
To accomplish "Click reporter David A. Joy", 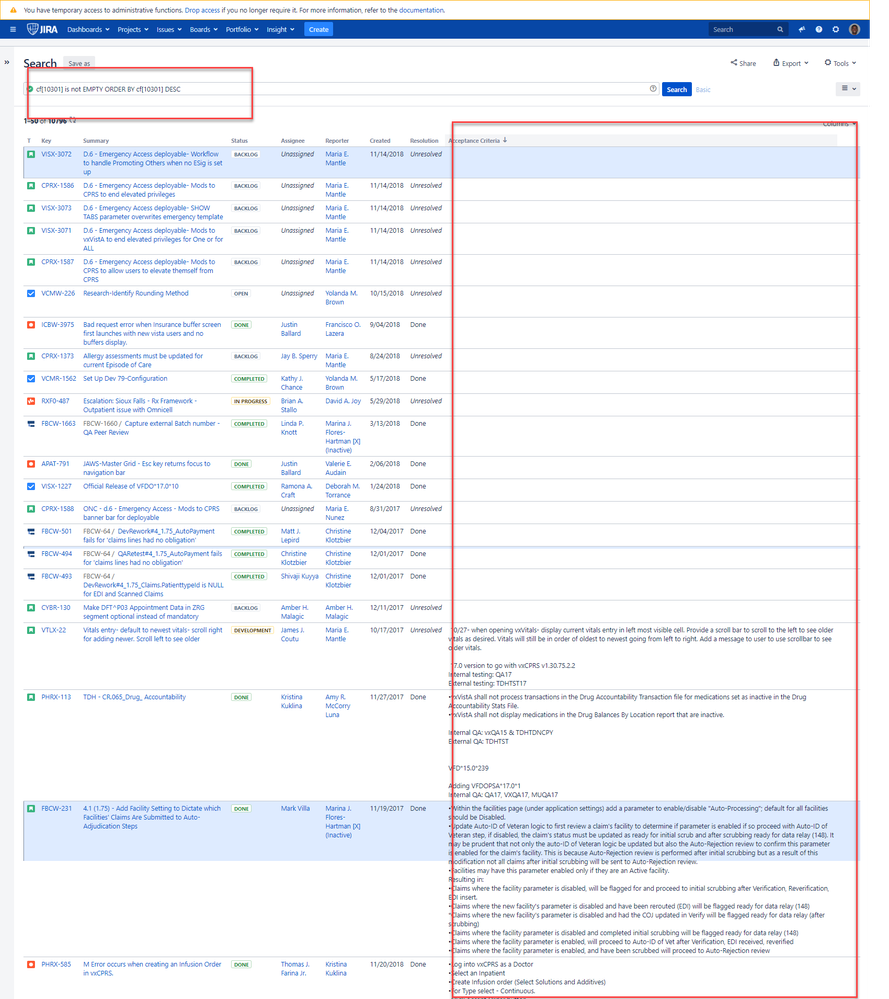I will point(343,401).
